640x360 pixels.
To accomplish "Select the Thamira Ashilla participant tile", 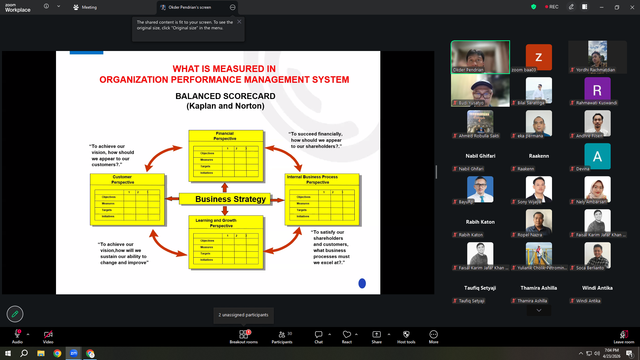I will 539,289.
